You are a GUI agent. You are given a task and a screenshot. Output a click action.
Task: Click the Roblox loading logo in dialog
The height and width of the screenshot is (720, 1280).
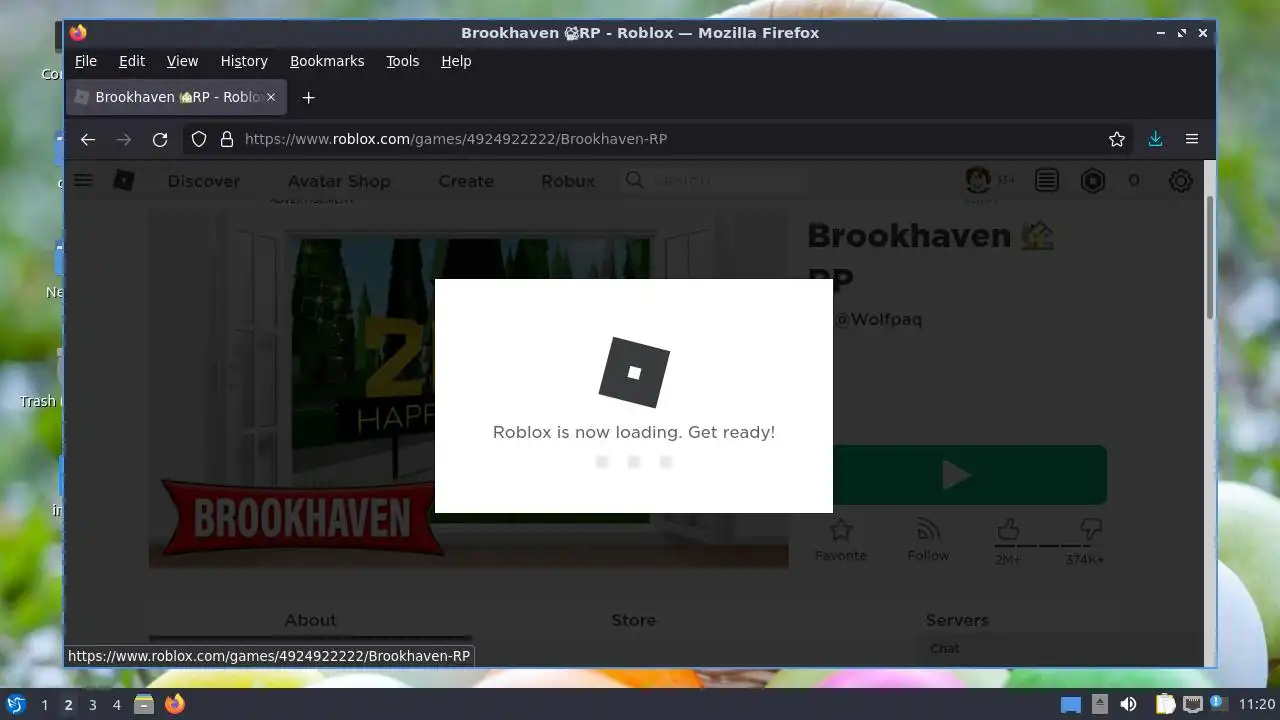coord(634,372)
